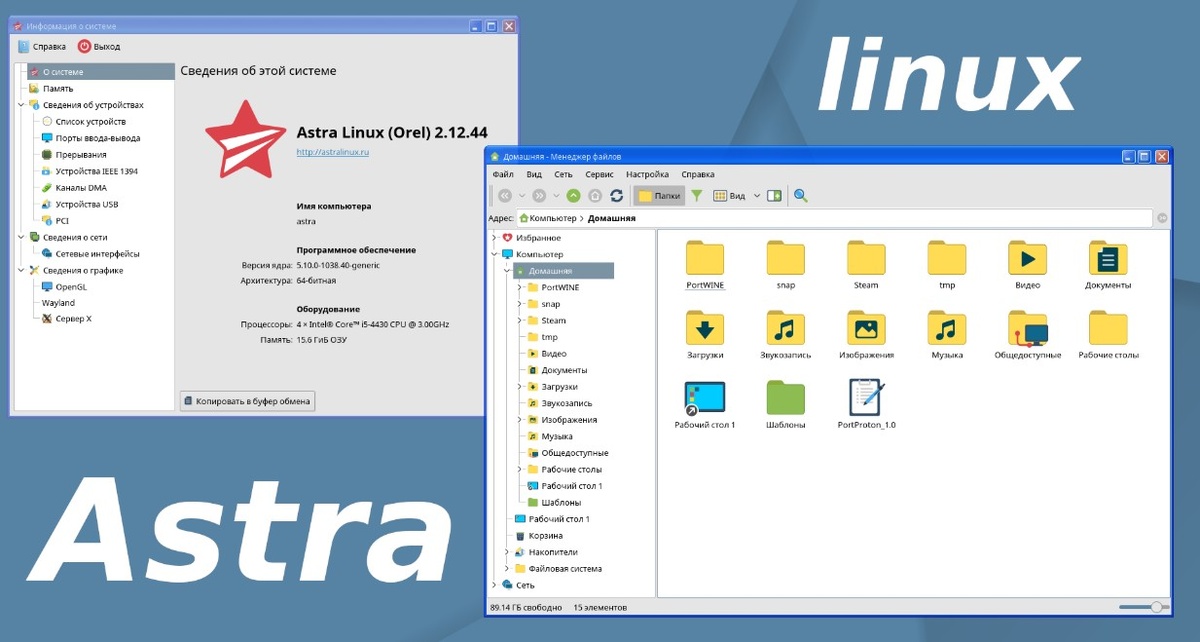Select the snap folder icon in file pane

pos(786,258)
